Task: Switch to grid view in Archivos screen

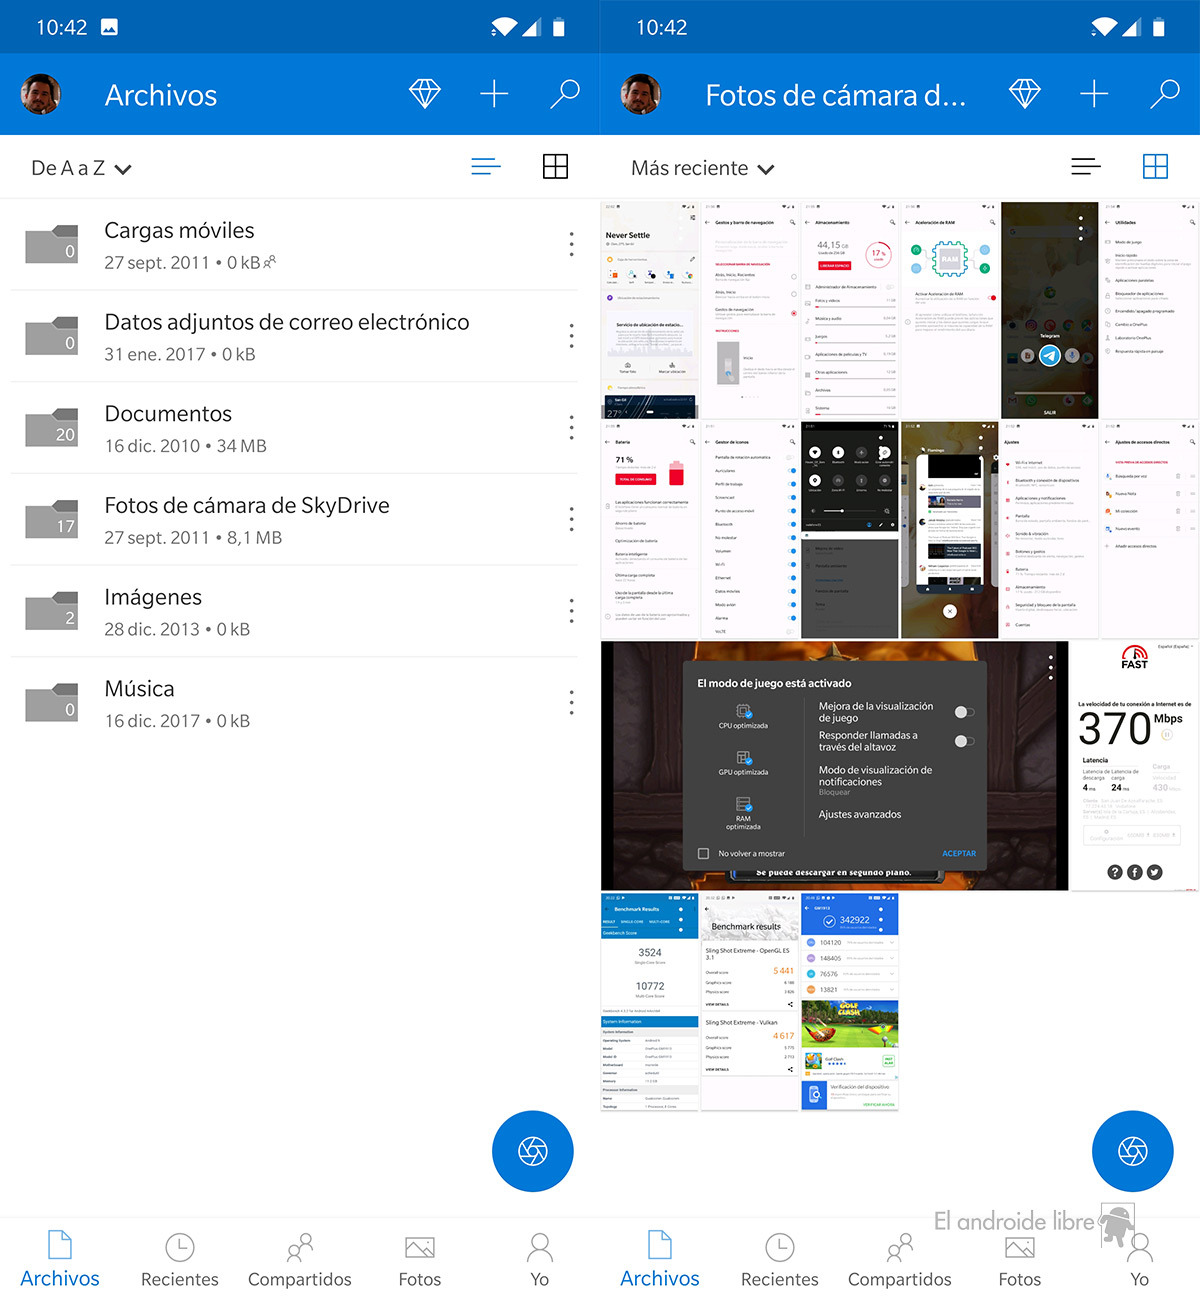Action: pos(555,167)
